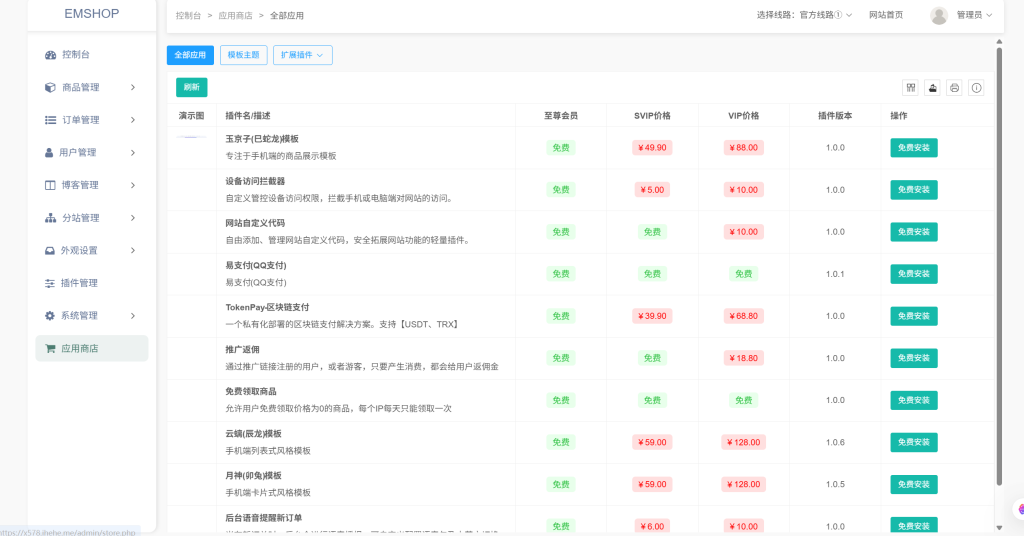Expand the 商品管理 sidebar submenu arrow
The height and width of the screenshot is (536, 1024).
coord(133,87)
